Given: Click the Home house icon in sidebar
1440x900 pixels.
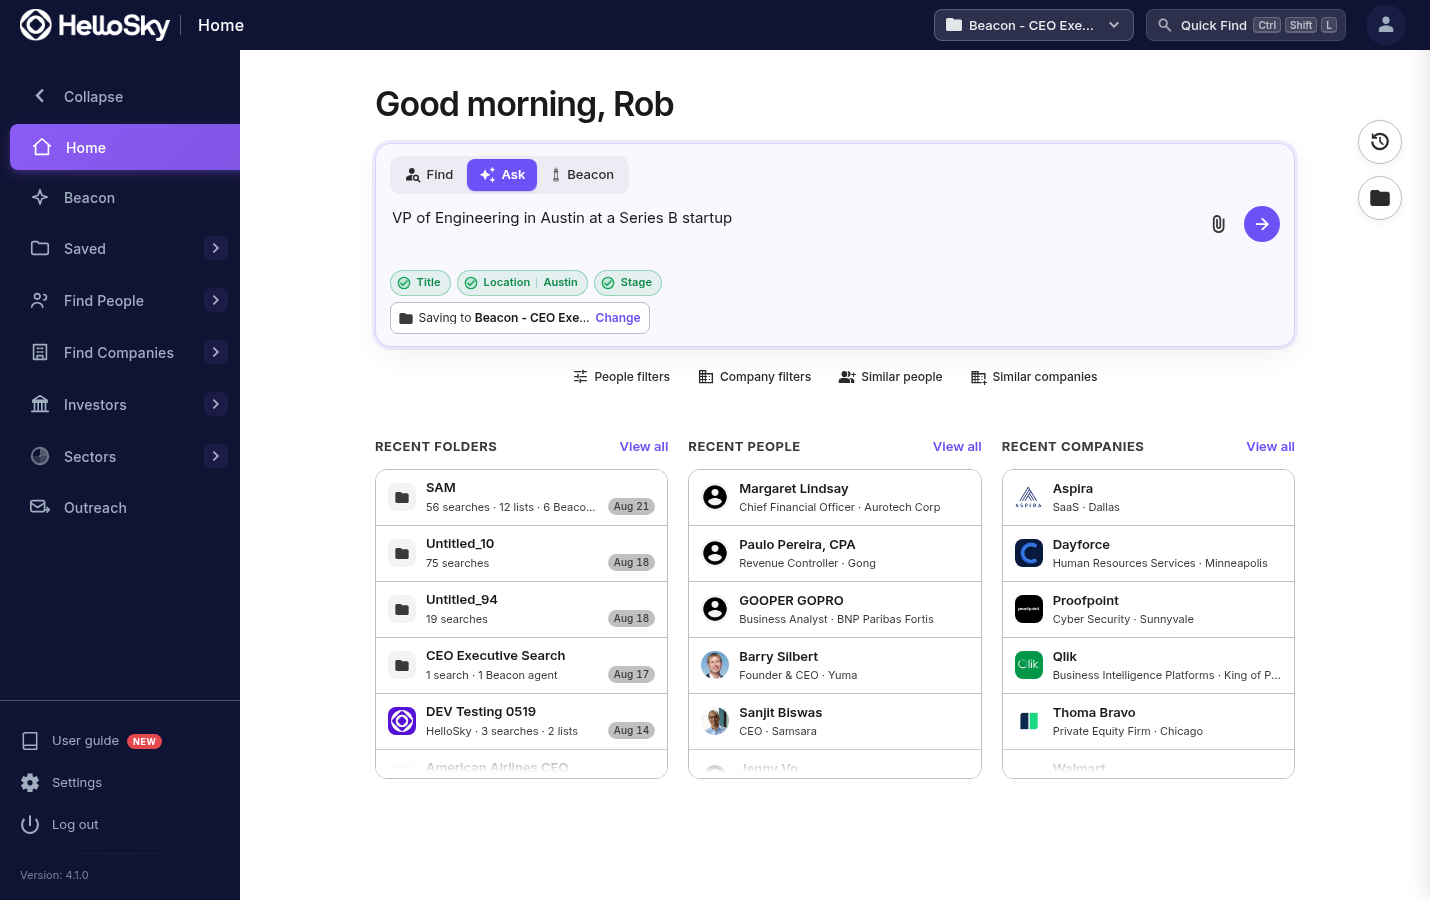Looking at the screenshot, I should (42, 147).
